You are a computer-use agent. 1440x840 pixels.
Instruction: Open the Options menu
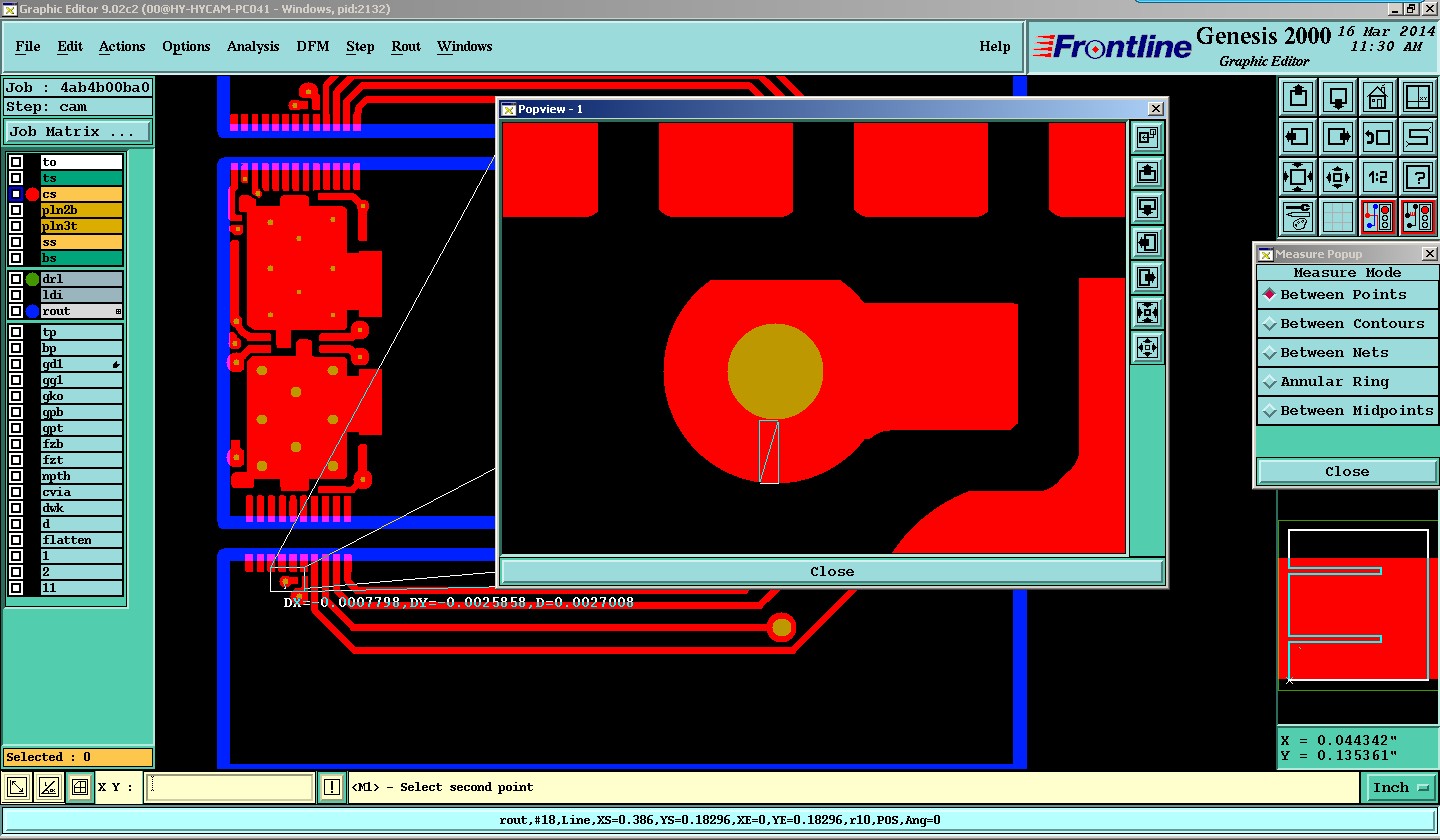(x=186, y=46)
